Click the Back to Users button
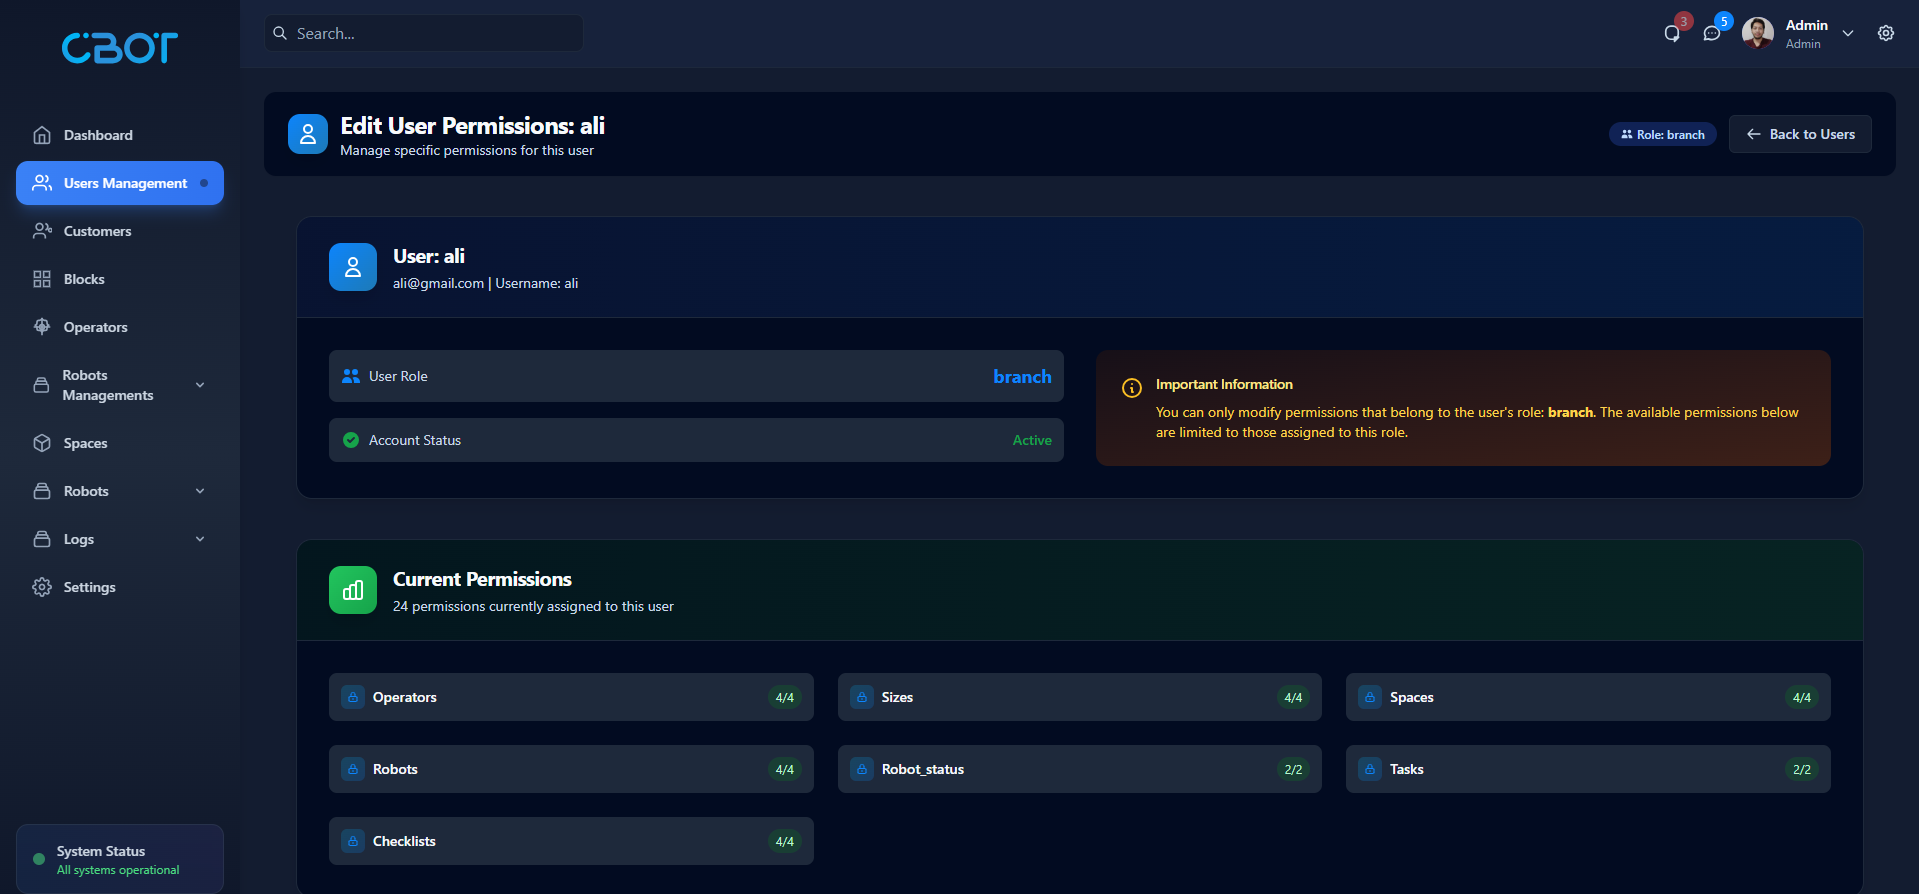The height and width of the screenshot is (894, 1919). point(1800,134)
